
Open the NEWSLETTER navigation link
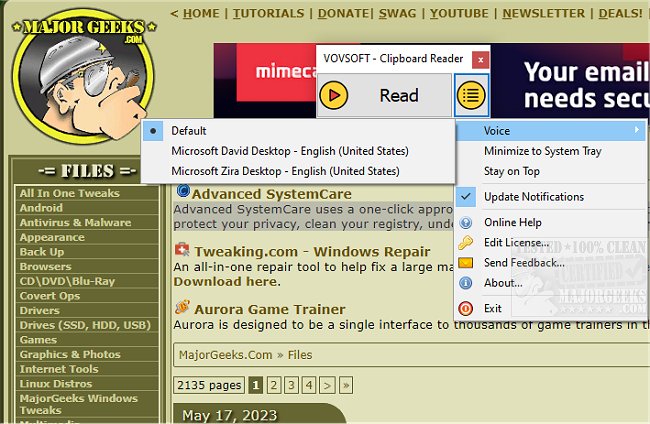pos(543,14)
